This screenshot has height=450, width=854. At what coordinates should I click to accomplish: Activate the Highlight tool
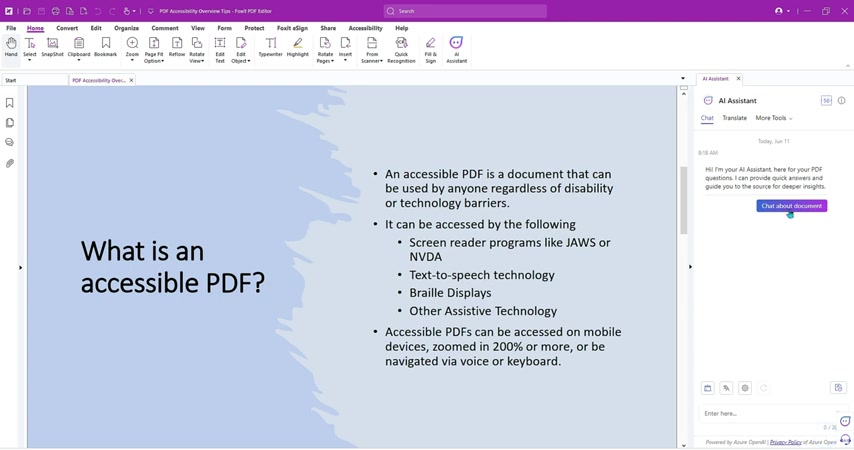(x=297, y=47)
